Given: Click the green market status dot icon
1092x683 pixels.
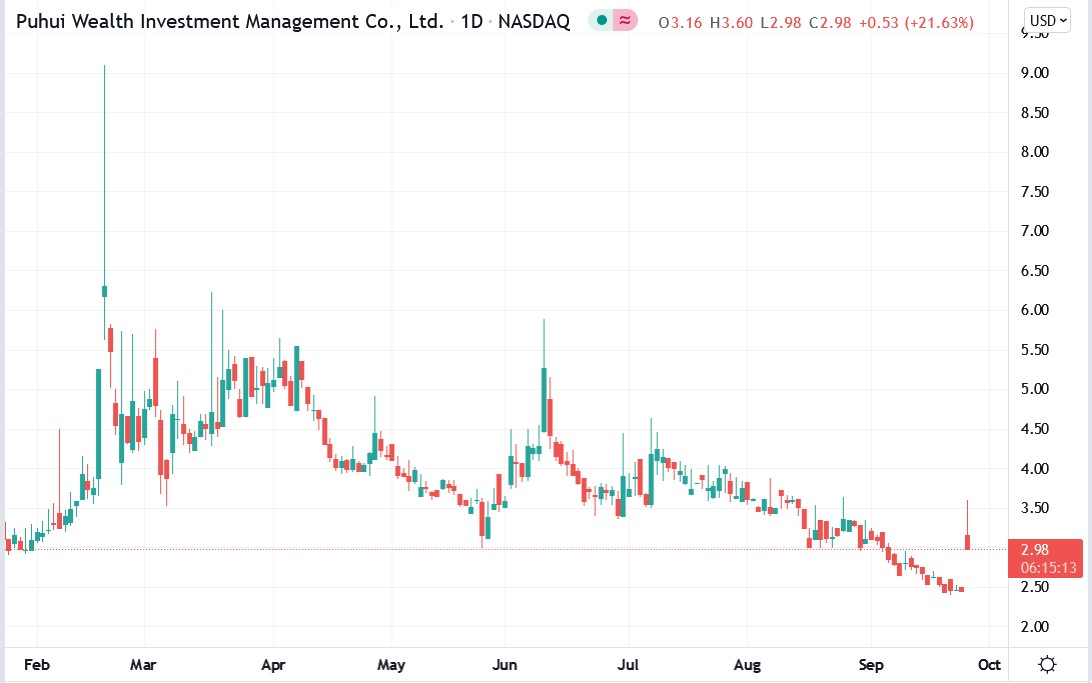Looking at the screenshot, I should (x=602, y=21).
